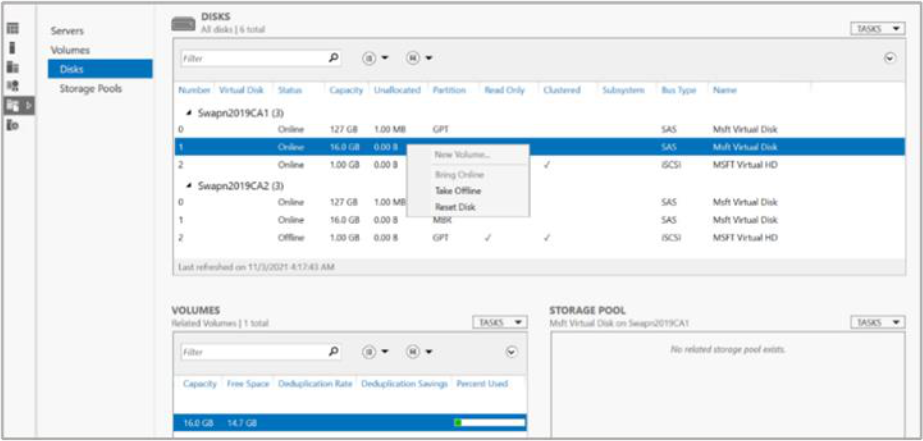Screen dimensions: 923x441
Task: Collapse the Swapn2019CA2 disk group
Action: 190,186
